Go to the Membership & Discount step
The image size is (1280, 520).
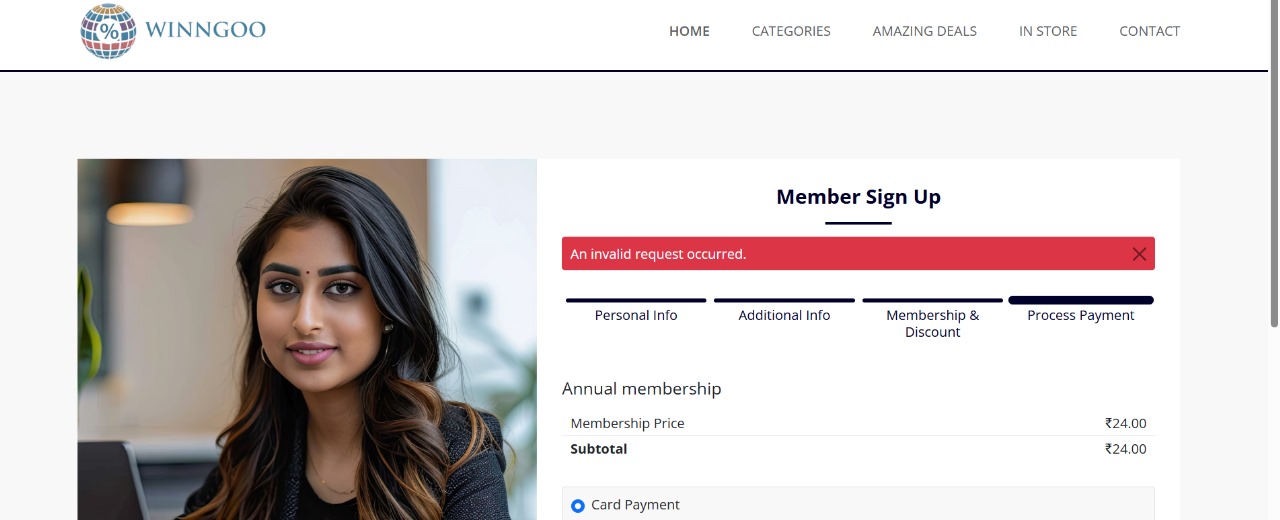pos(932,323)
